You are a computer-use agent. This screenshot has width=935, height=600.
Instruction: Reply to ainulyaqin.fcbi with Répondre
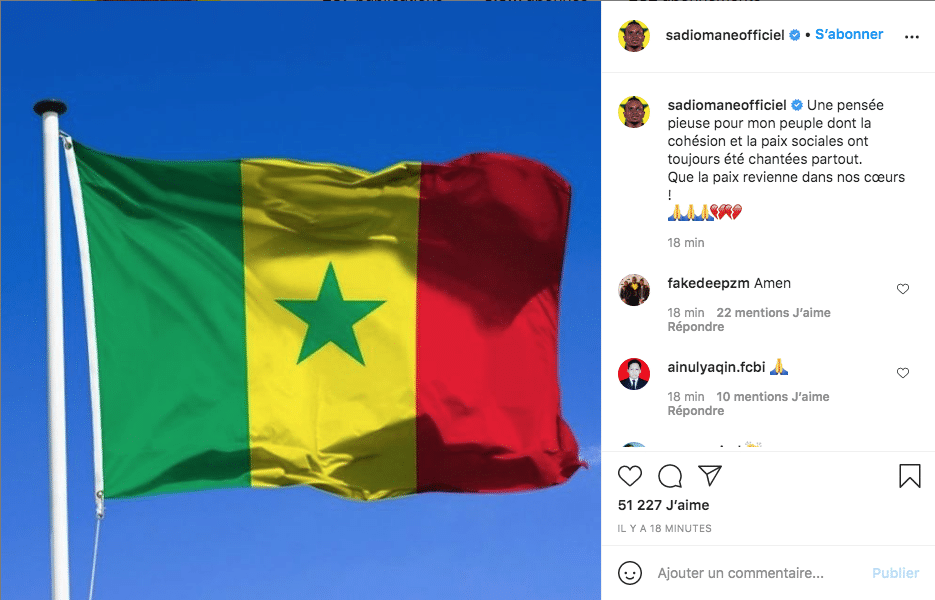point(695,411)
